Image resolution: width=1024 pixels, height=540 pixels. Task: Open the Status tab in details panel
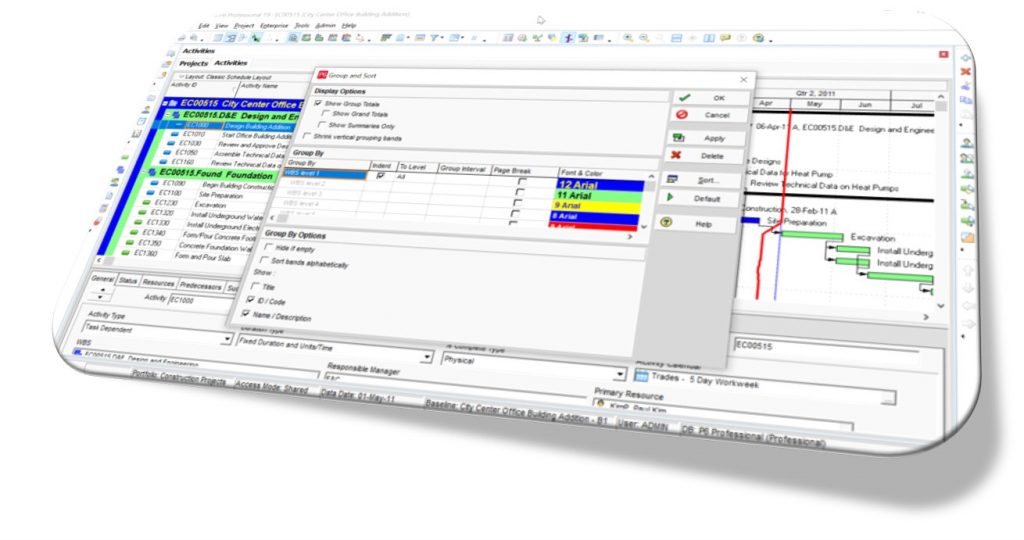[x=128, y=280]
